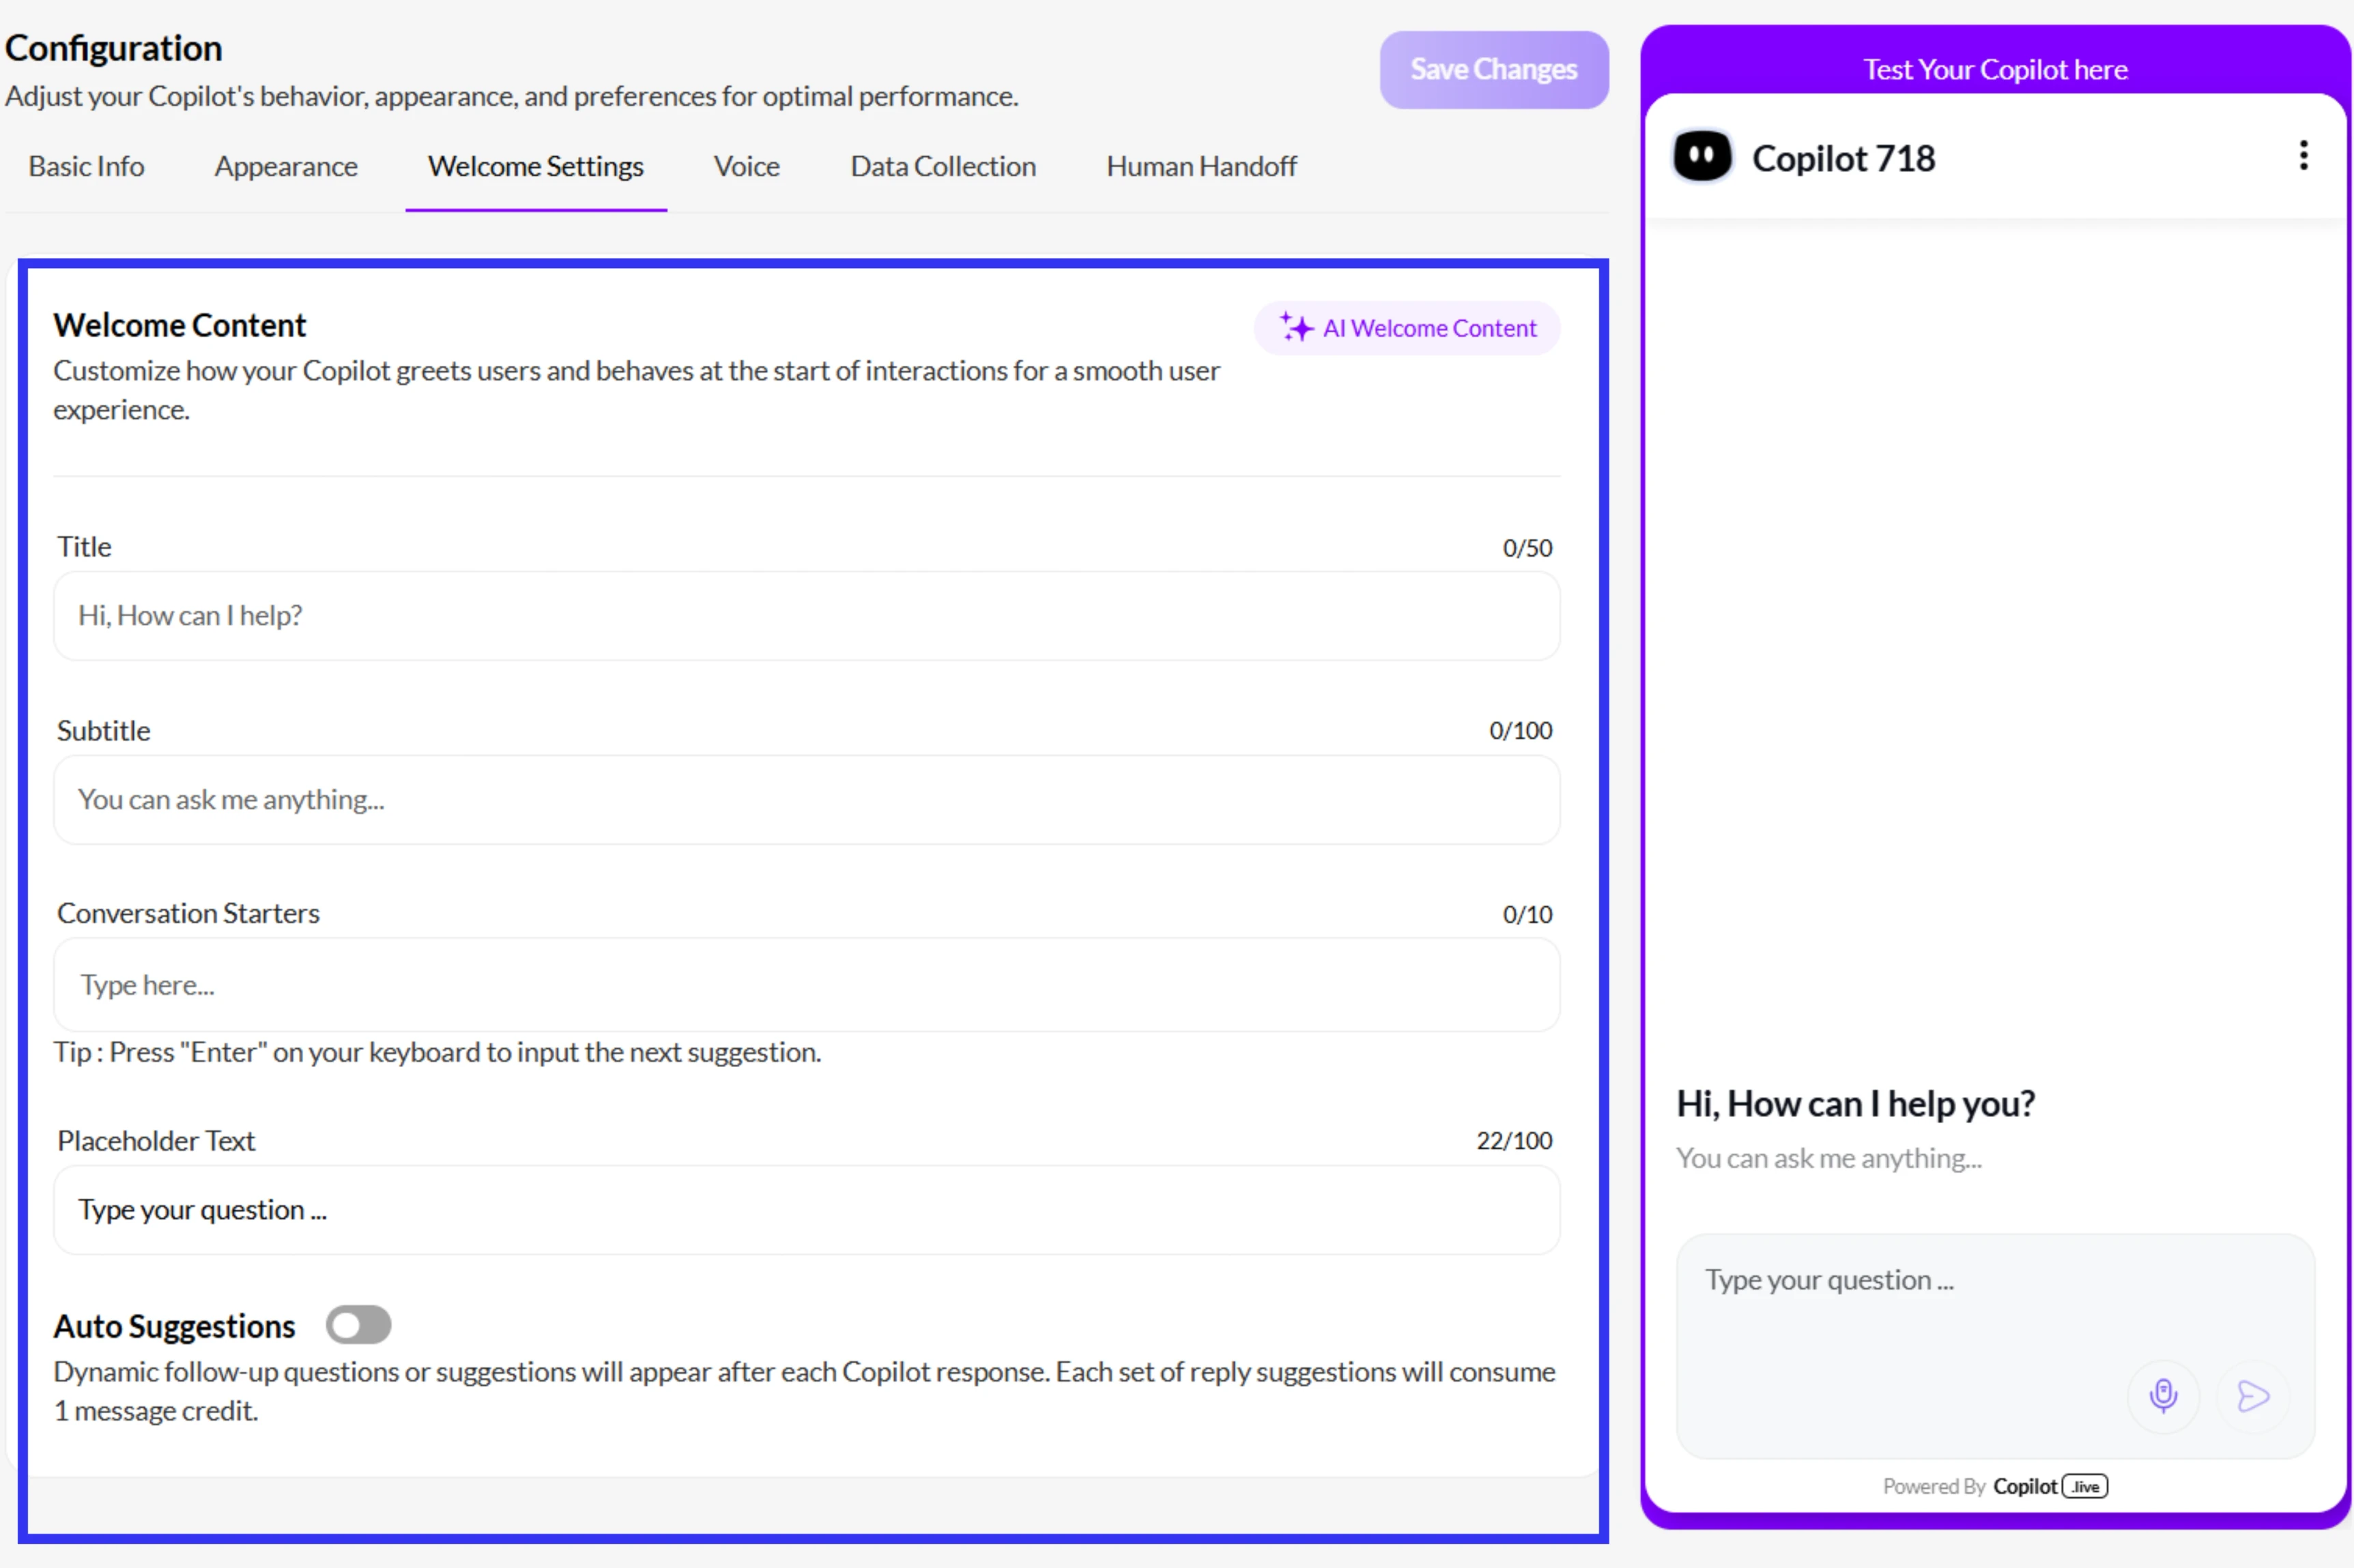Enable the Auto Suggestions toggle

click(x=358, y=1324)
